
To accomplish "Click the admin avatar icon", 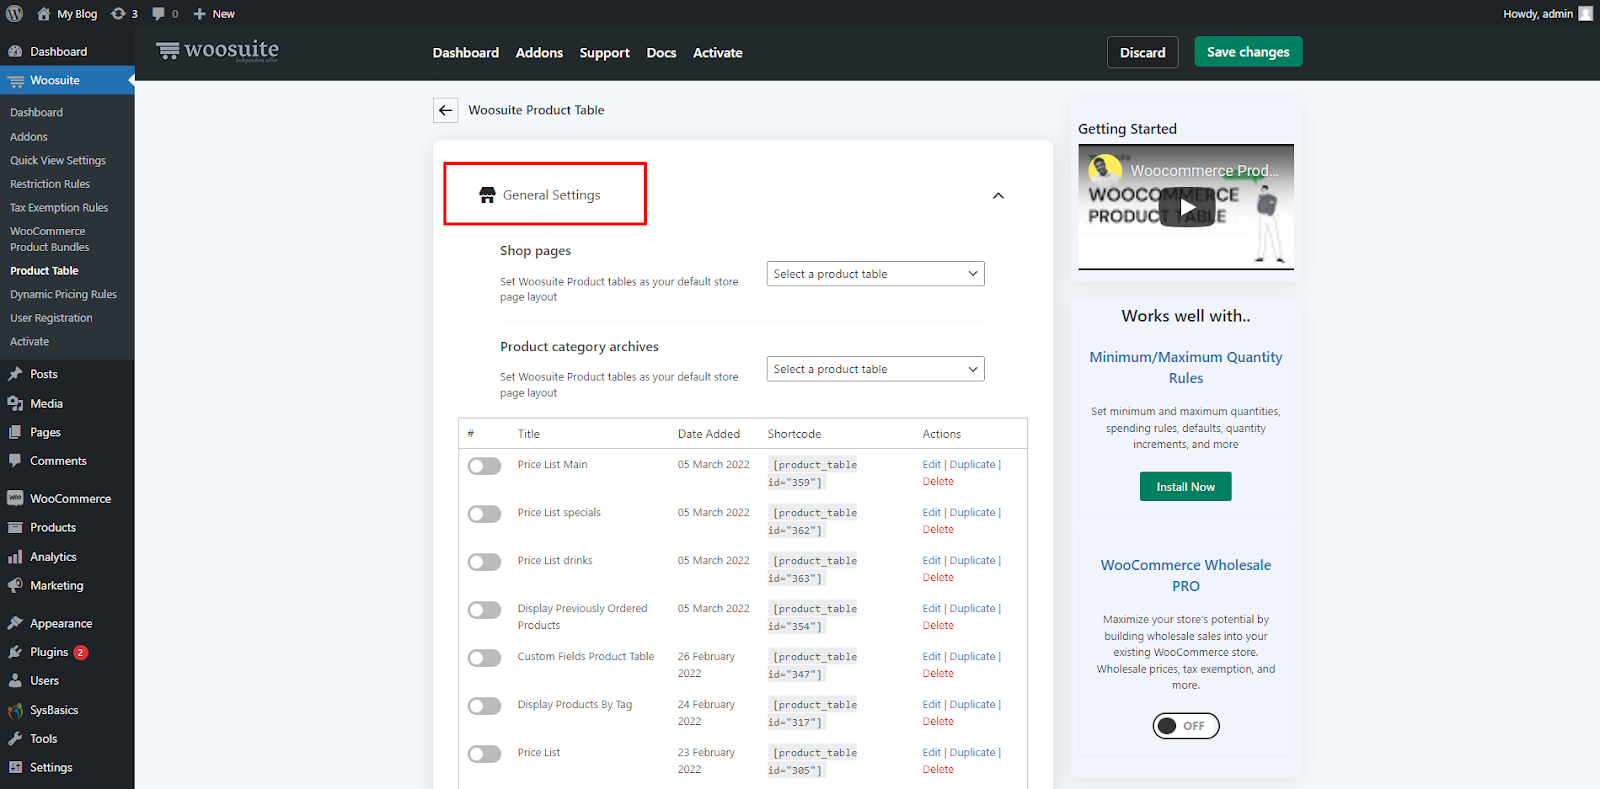I will coord(1585,14).
